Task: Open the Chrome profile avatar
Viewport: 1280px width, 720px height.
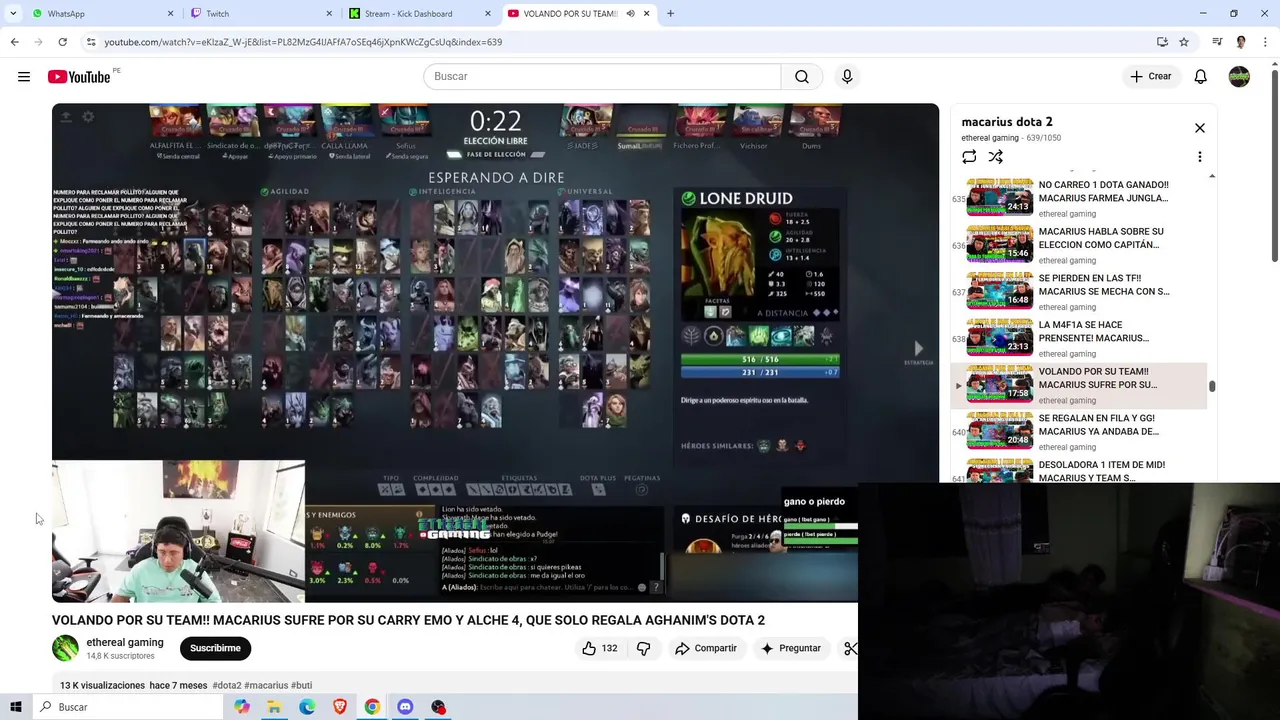Action: (1241, 42)
